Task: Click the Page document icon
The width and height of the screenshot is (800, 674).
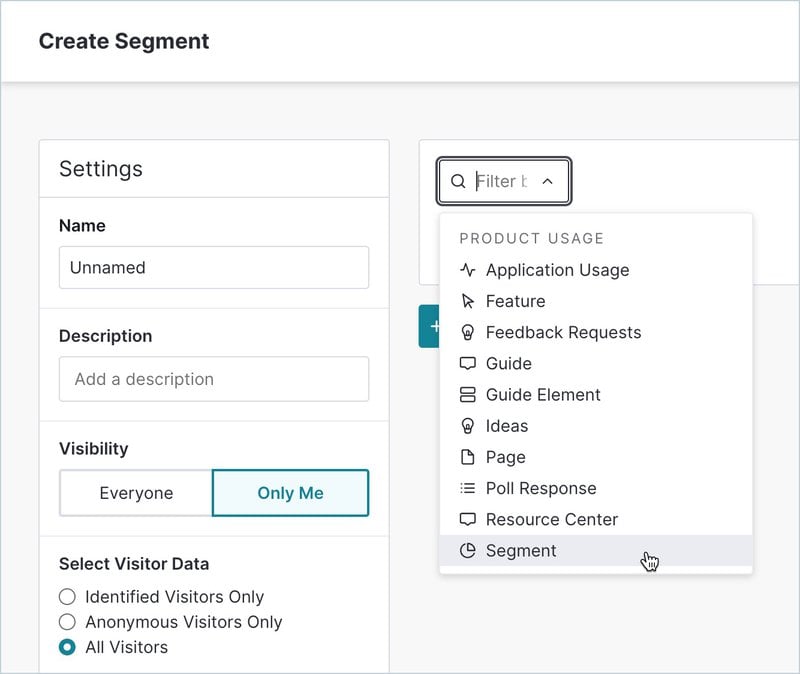Action: coord(467,457)
